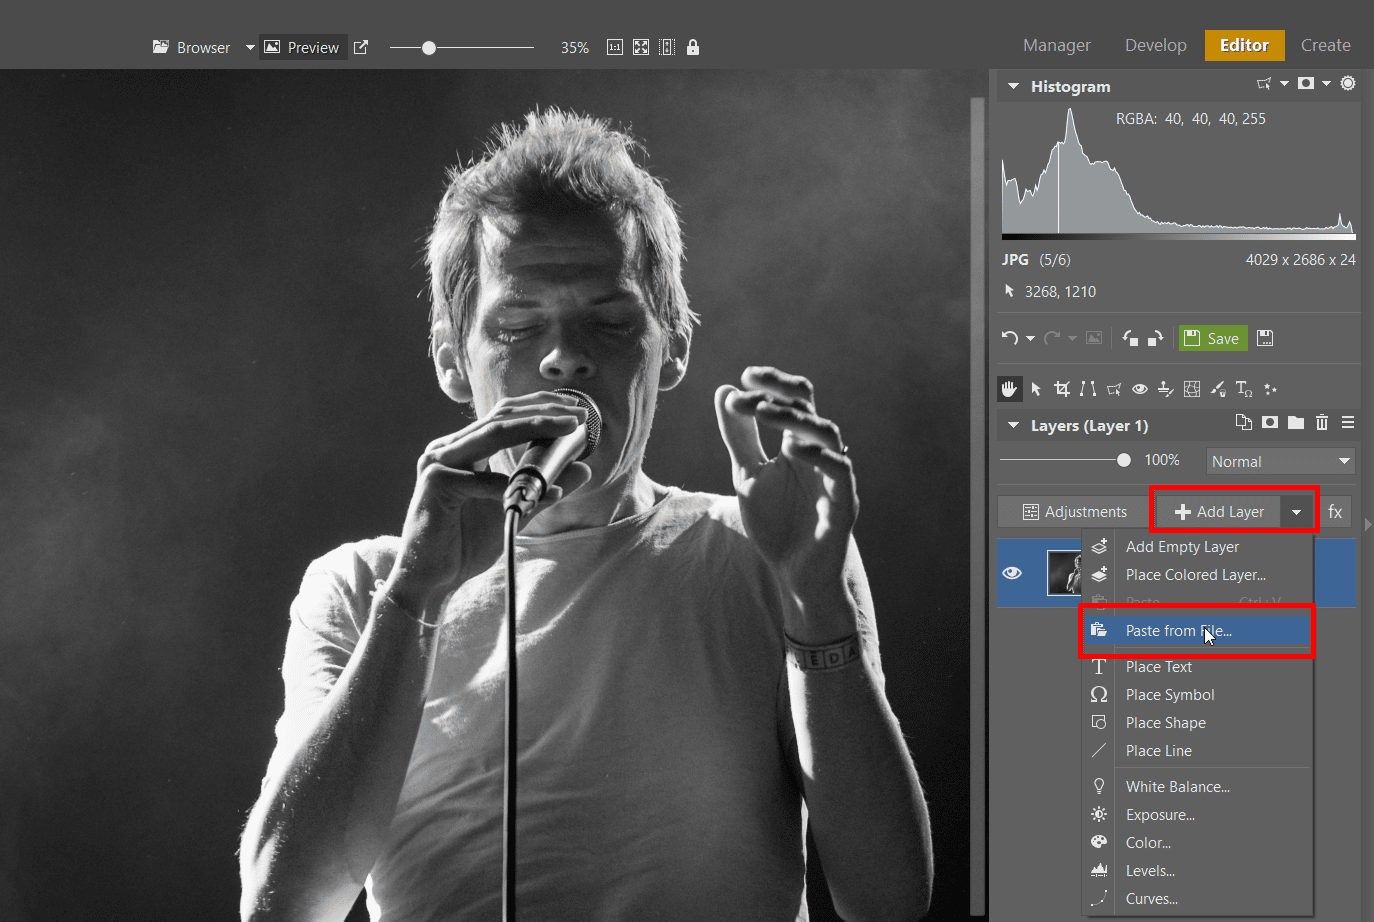Open the blend mode Normal dropdown
Viewport: 1374px width, 922px height.
click(x=1281, y=461)
